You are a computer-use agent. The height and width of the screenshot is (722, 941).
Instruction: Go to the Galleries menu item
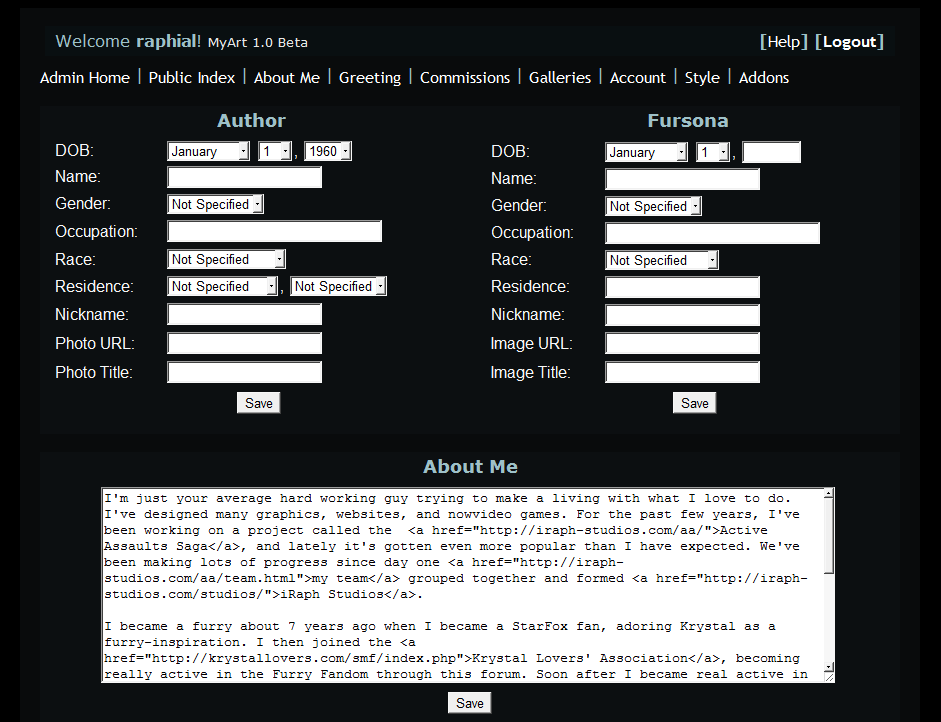[x=559, y=77]
